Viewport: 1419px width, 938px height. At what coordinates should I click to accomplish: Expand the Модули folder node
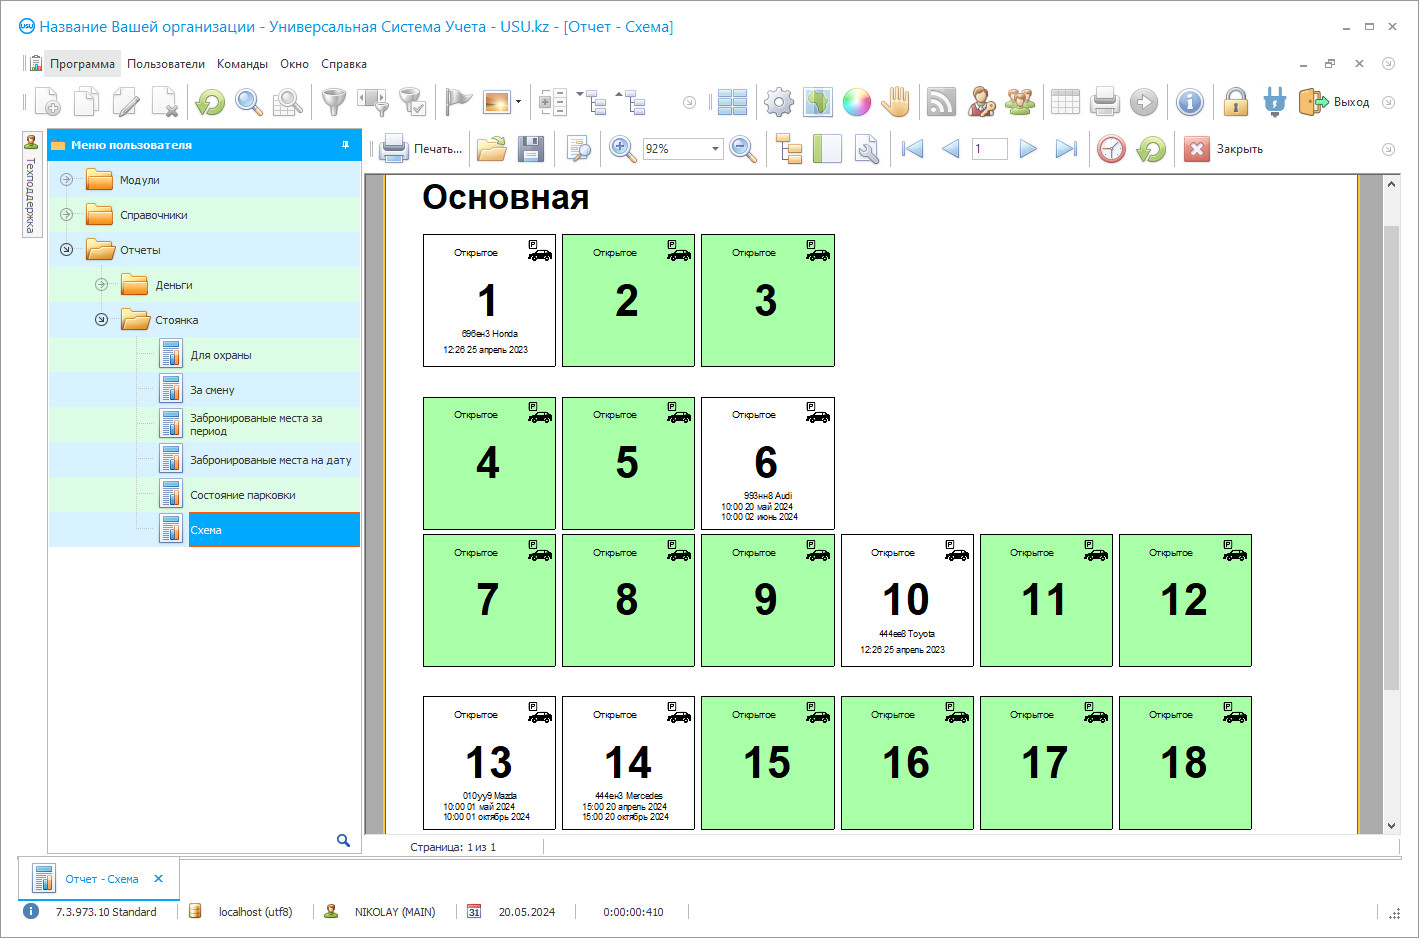pyautogui.click(x=66, y=180)
